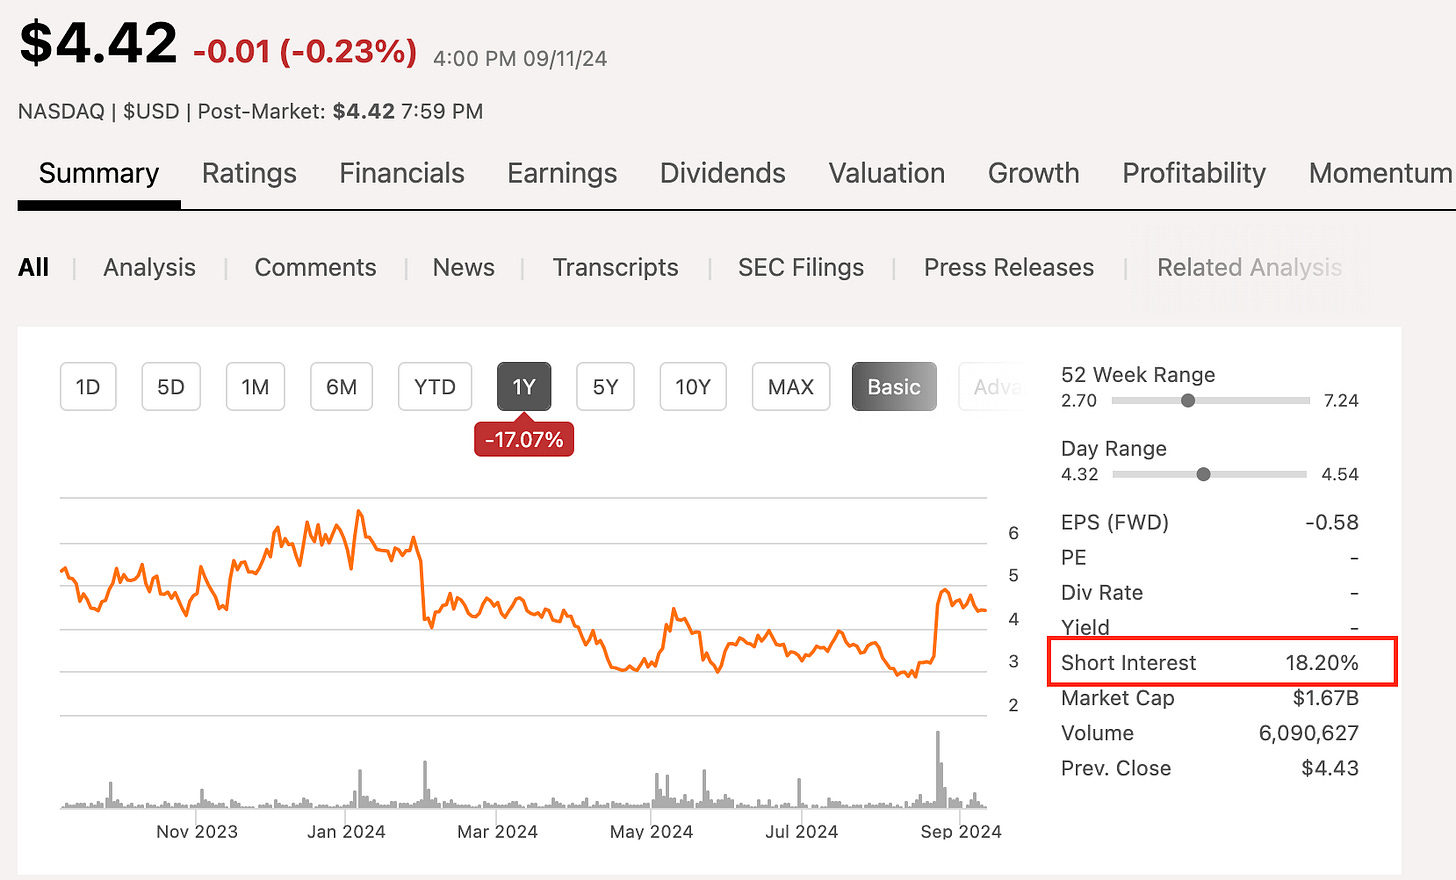Filter feed to News
This screenshot has width=1456, height=880.
coord(464,268)
